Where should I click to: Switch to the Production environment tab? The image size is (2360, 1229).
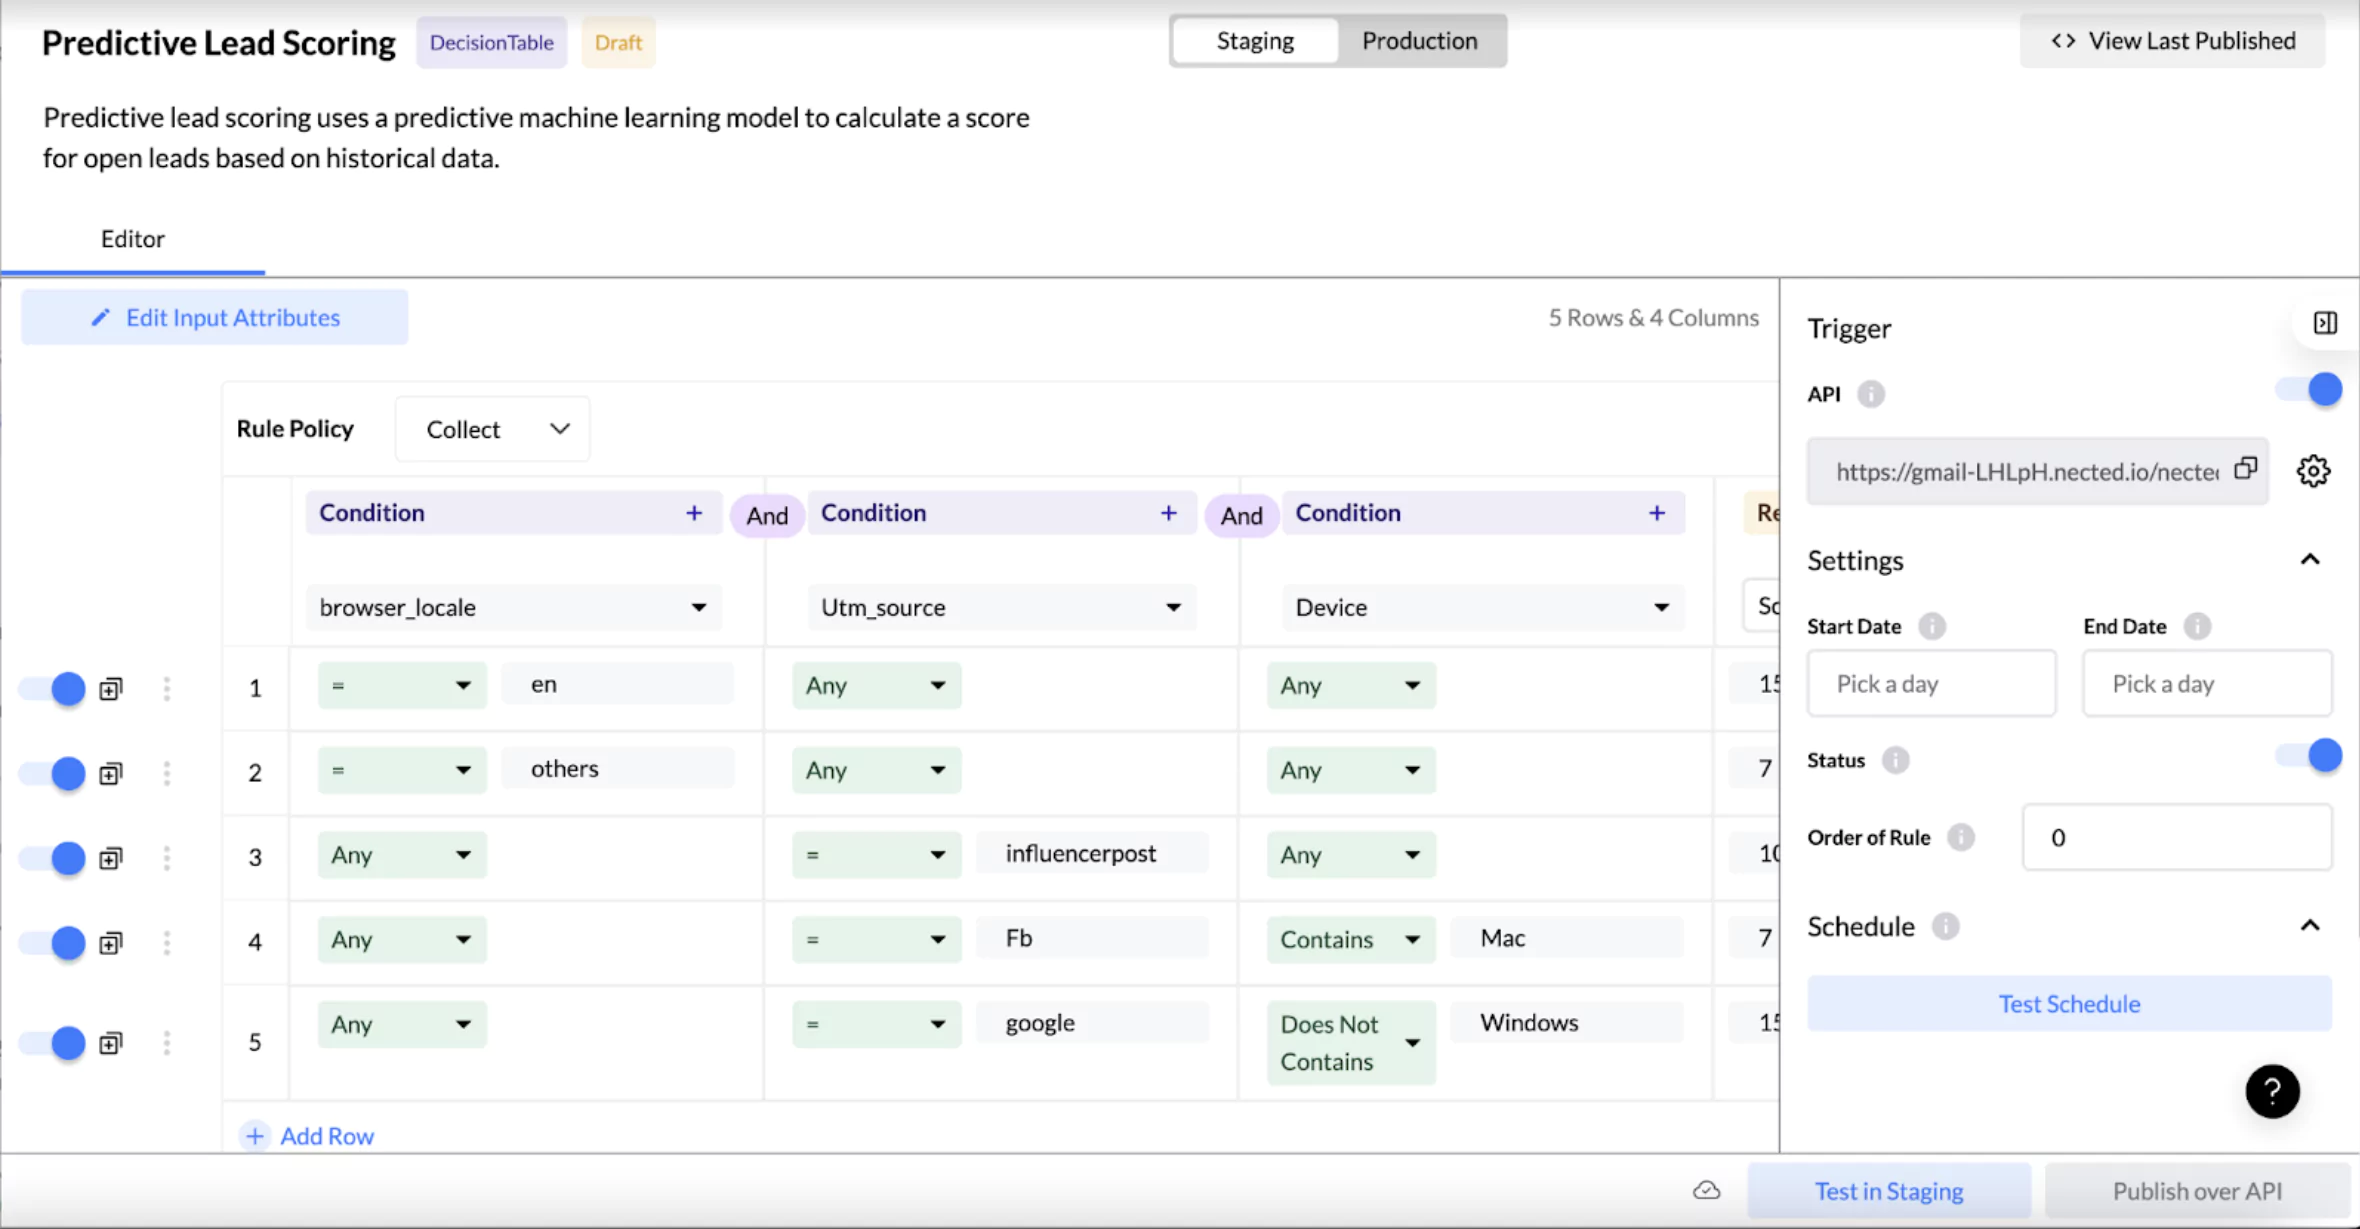[1419, 41]
